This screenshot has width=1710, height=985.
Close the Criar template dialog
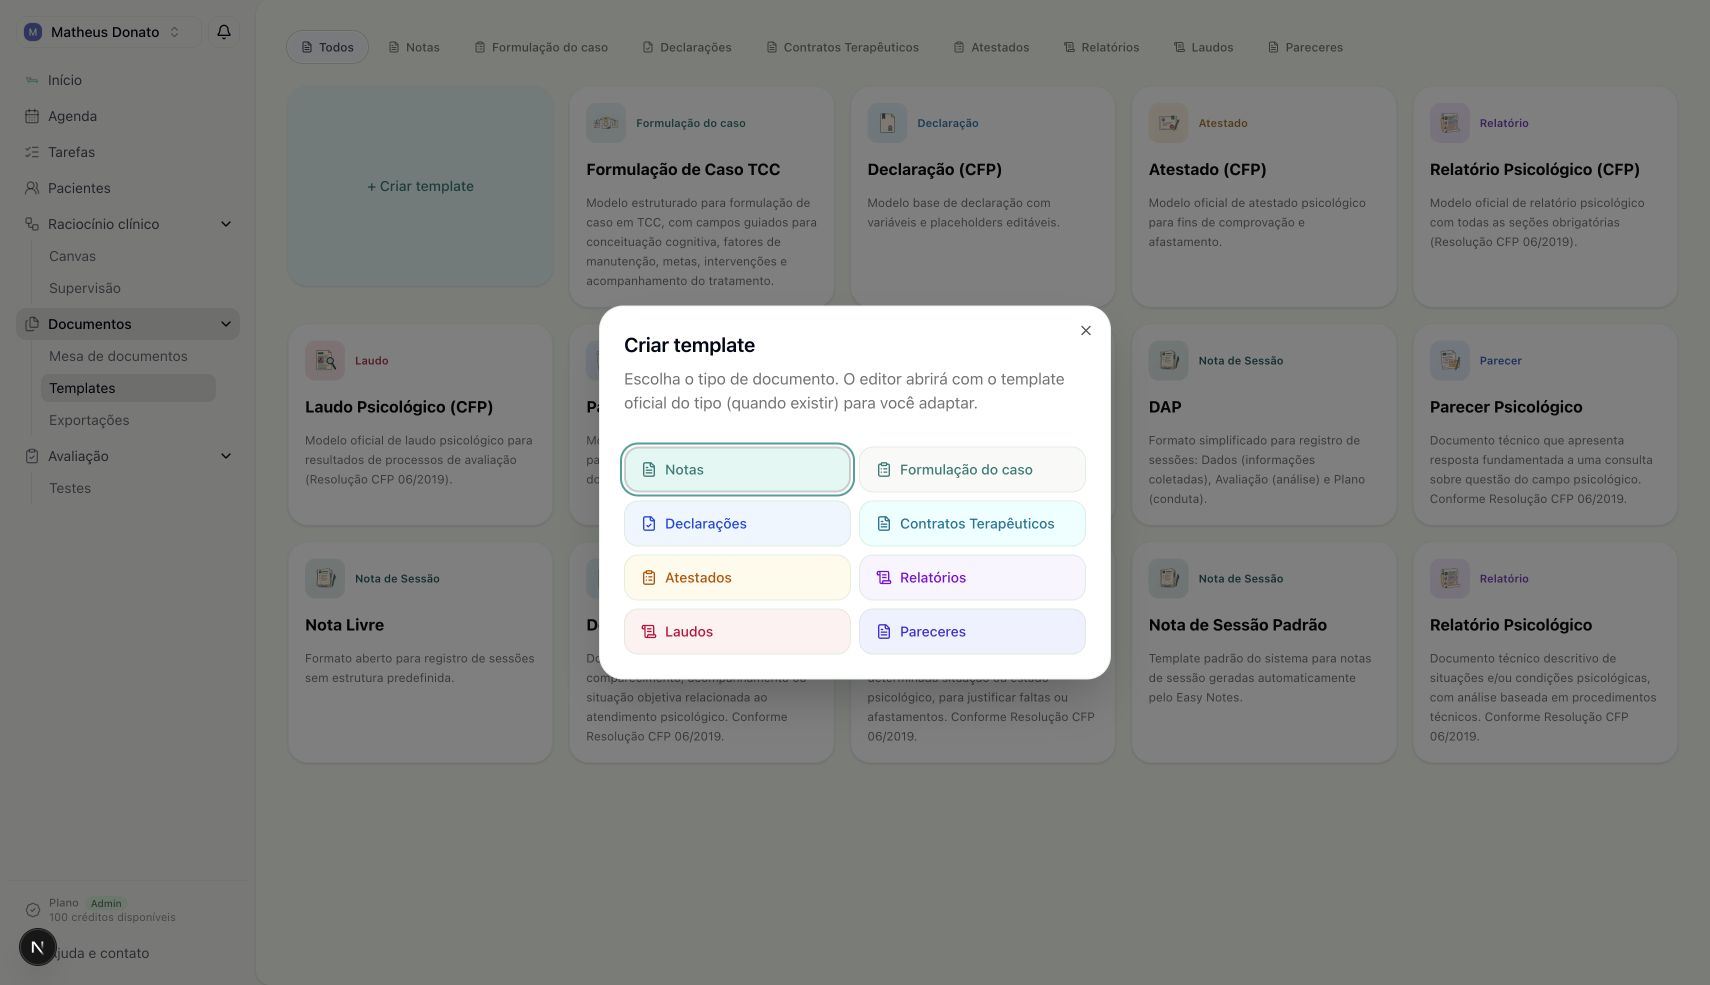[1086, 331]
